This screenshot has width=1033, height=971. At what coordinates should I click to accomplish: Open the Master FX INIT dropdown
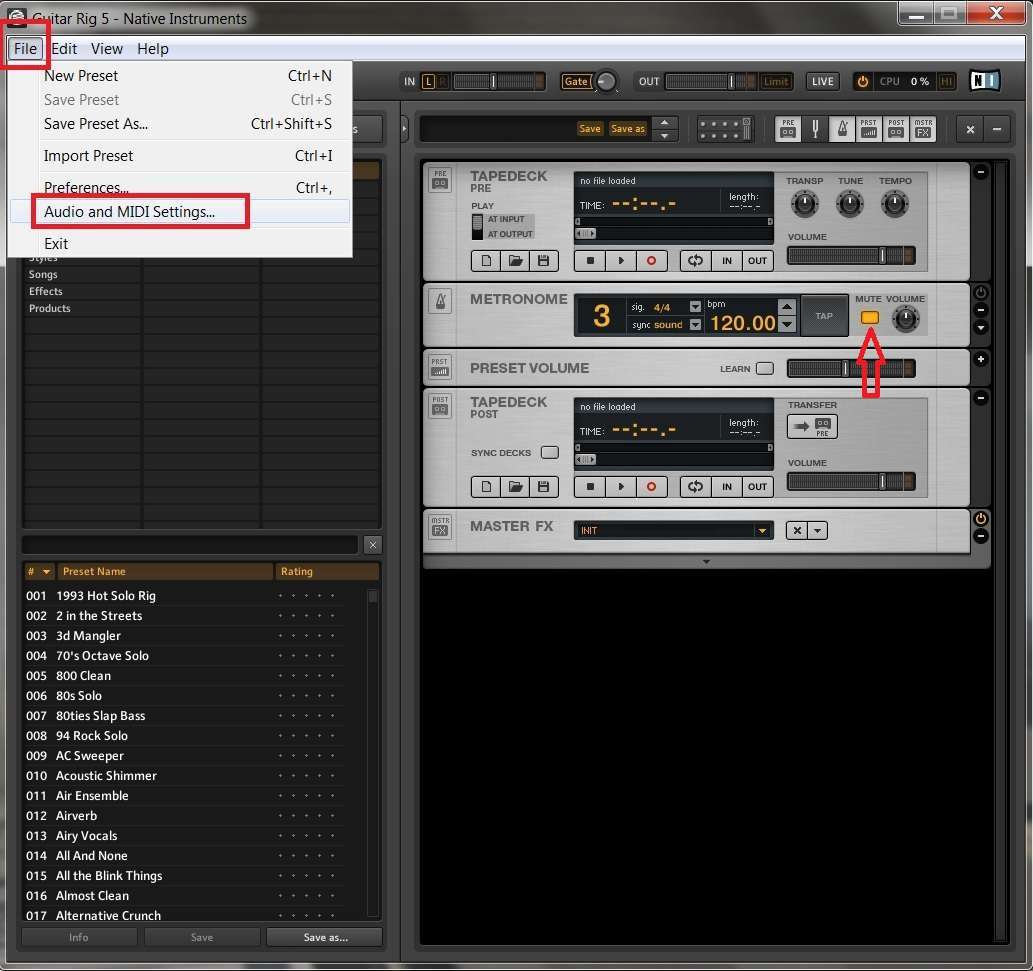(762, 531)
